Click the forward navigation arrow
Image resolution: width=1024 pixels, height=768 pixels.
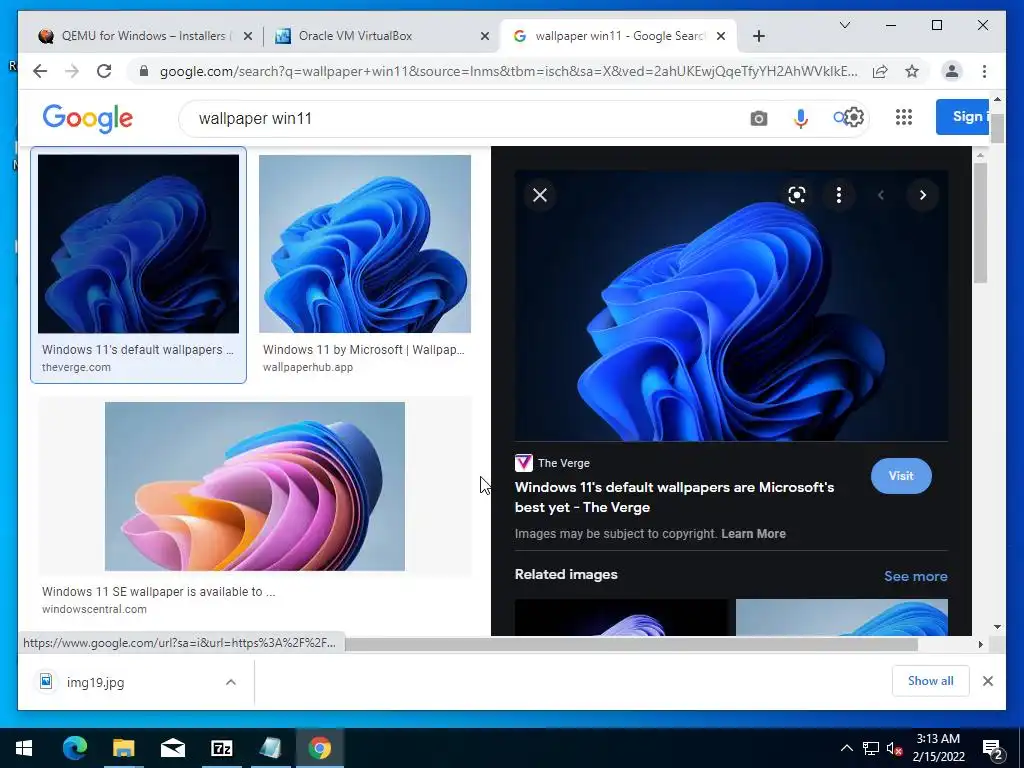click(72, 71)
